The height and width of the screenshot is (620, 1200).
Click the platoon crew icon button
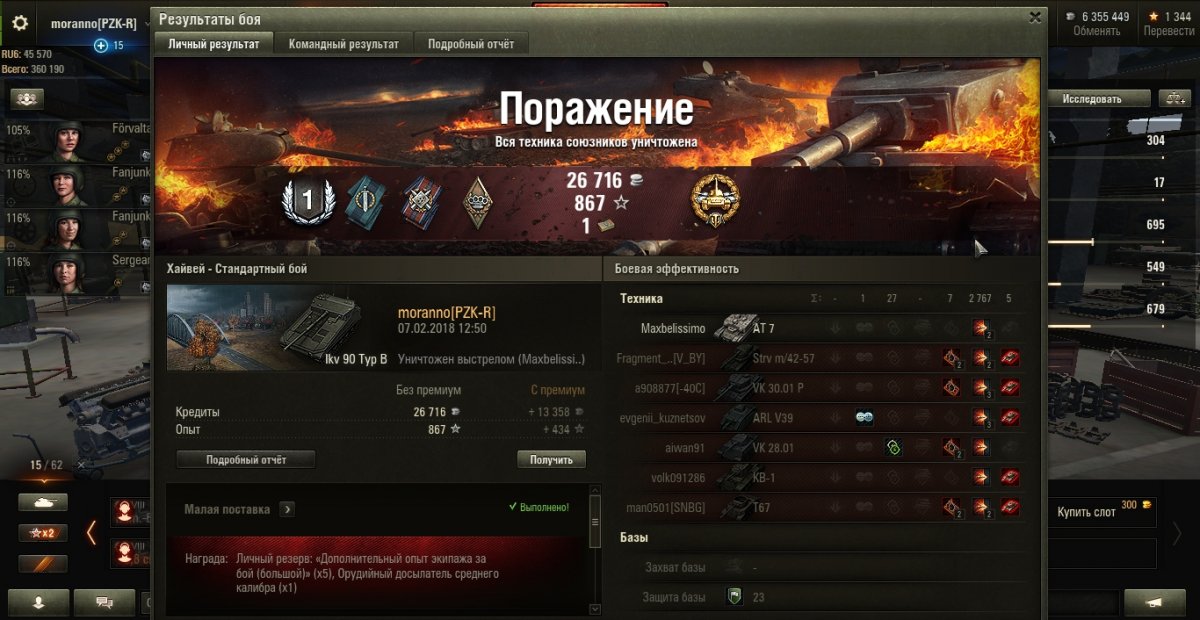[x=27, y=98]
